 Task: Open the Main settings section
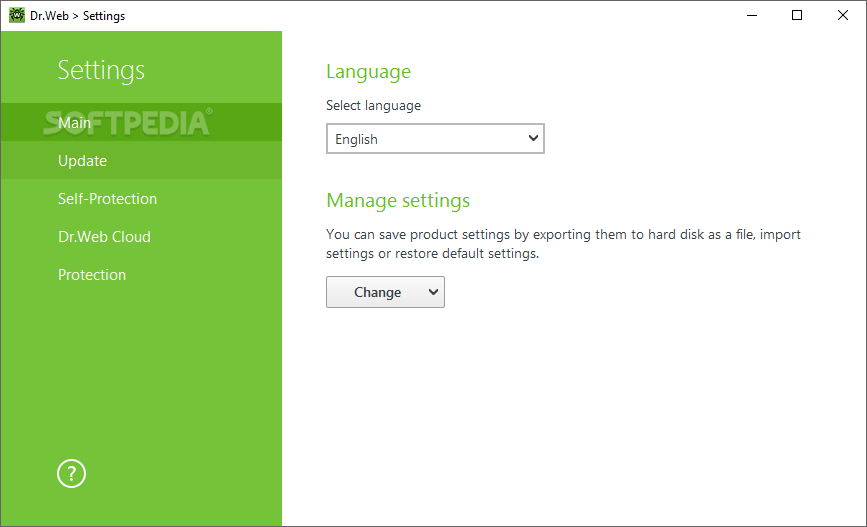(141, 122)
